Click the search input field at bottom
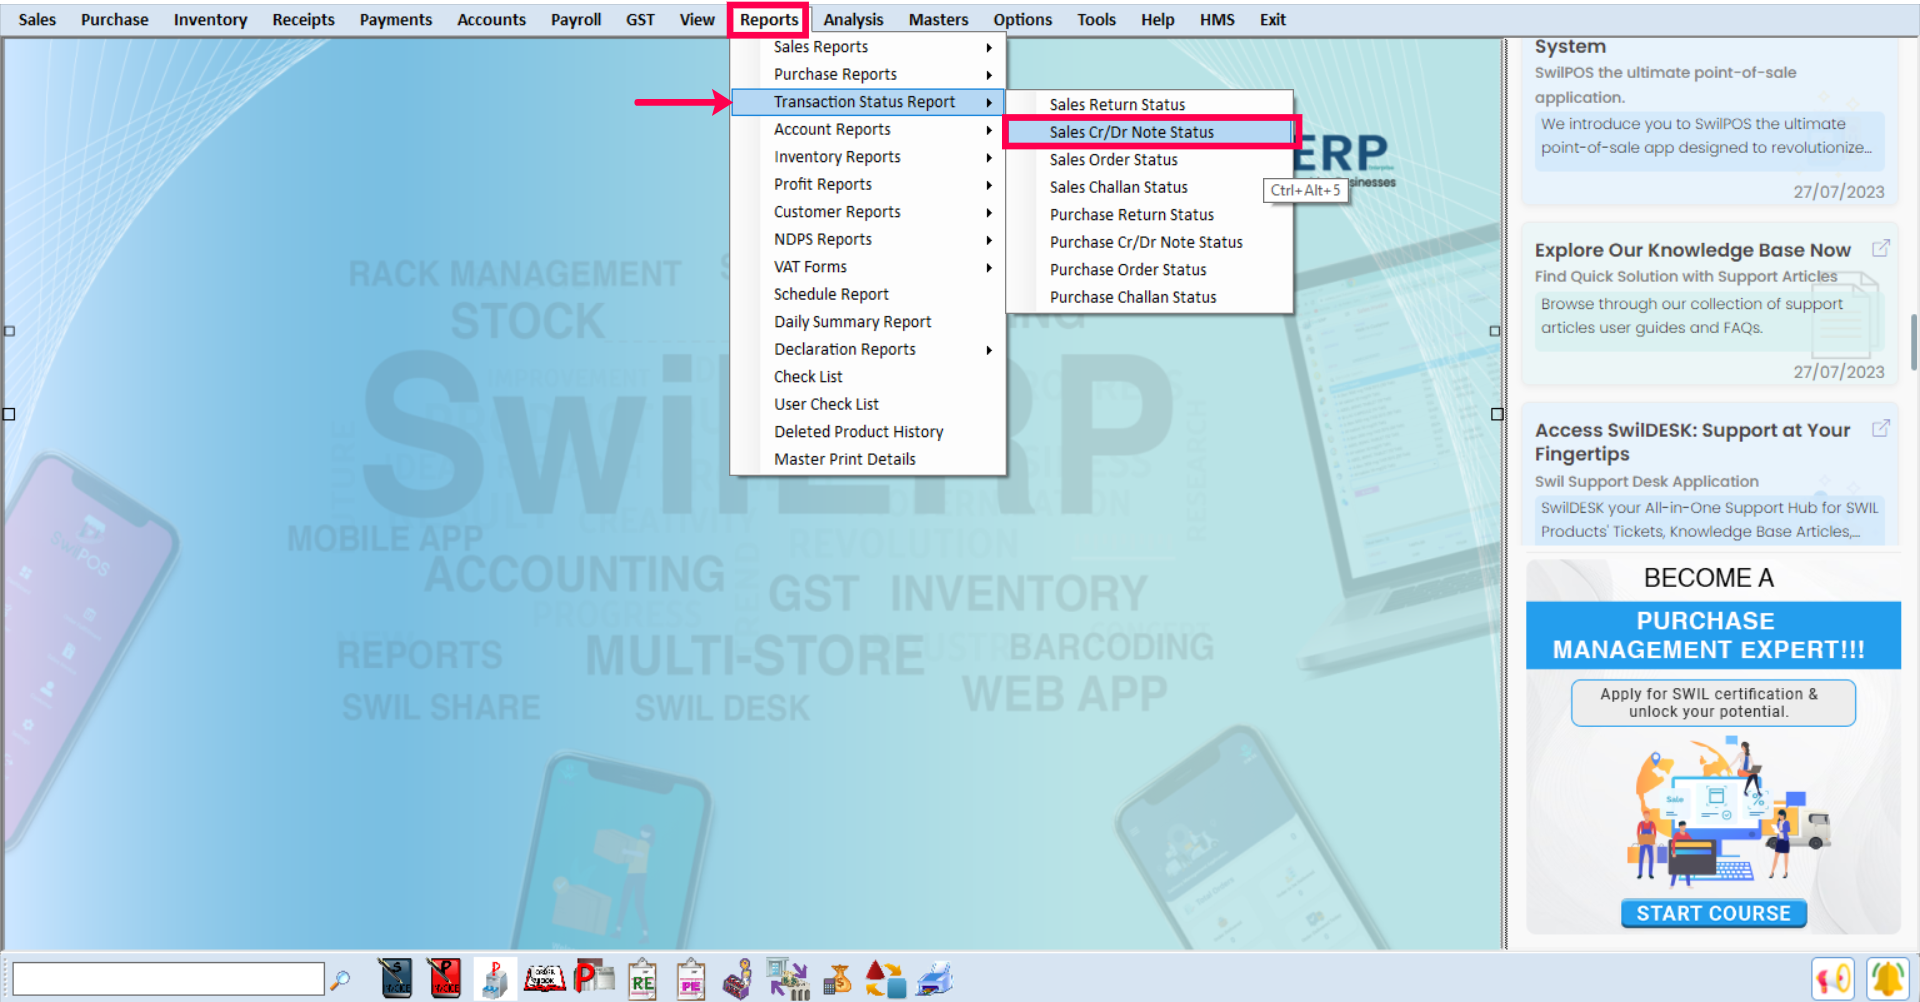The height and width of the screenshot is (1002, 1920). coord(168,979)
